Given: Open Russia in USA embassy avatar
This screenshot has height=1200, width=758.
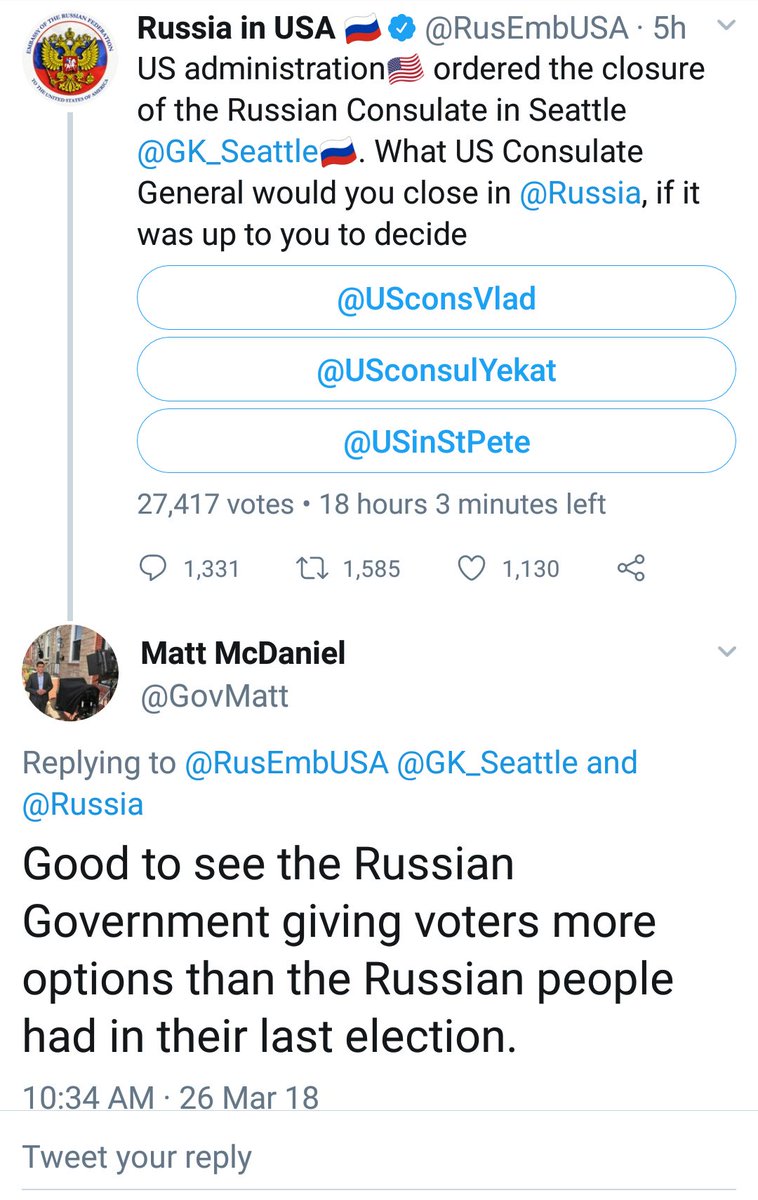Looking at the screenshot, I should (67, 61).
